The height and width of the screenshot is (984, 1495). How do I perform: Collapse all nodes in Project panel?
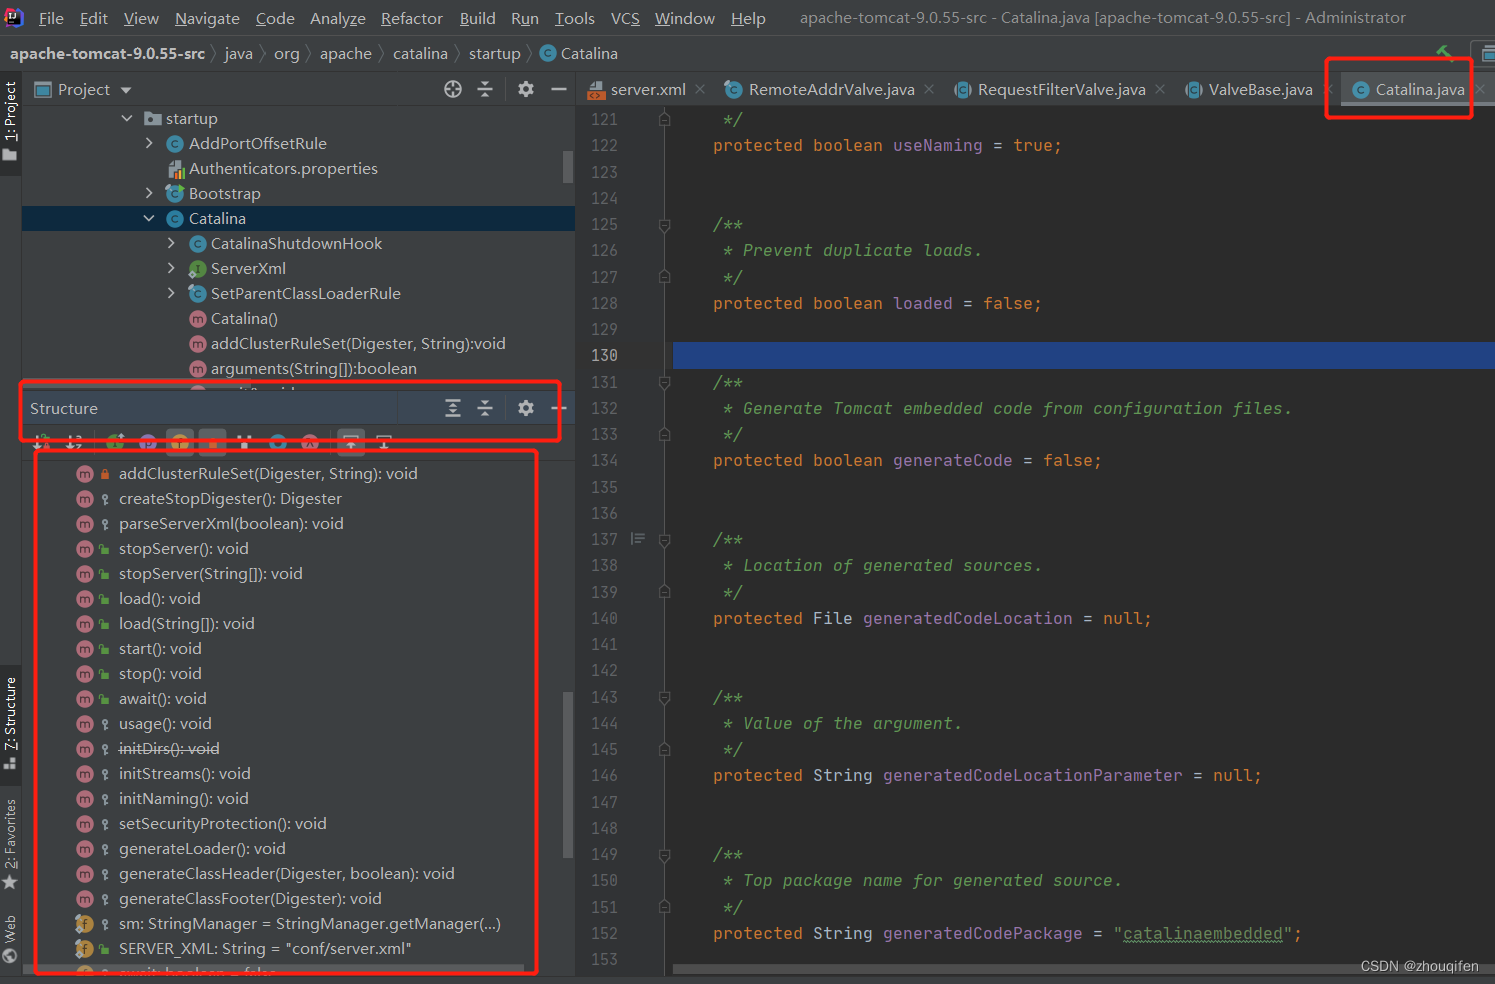(x=485, y=89)
